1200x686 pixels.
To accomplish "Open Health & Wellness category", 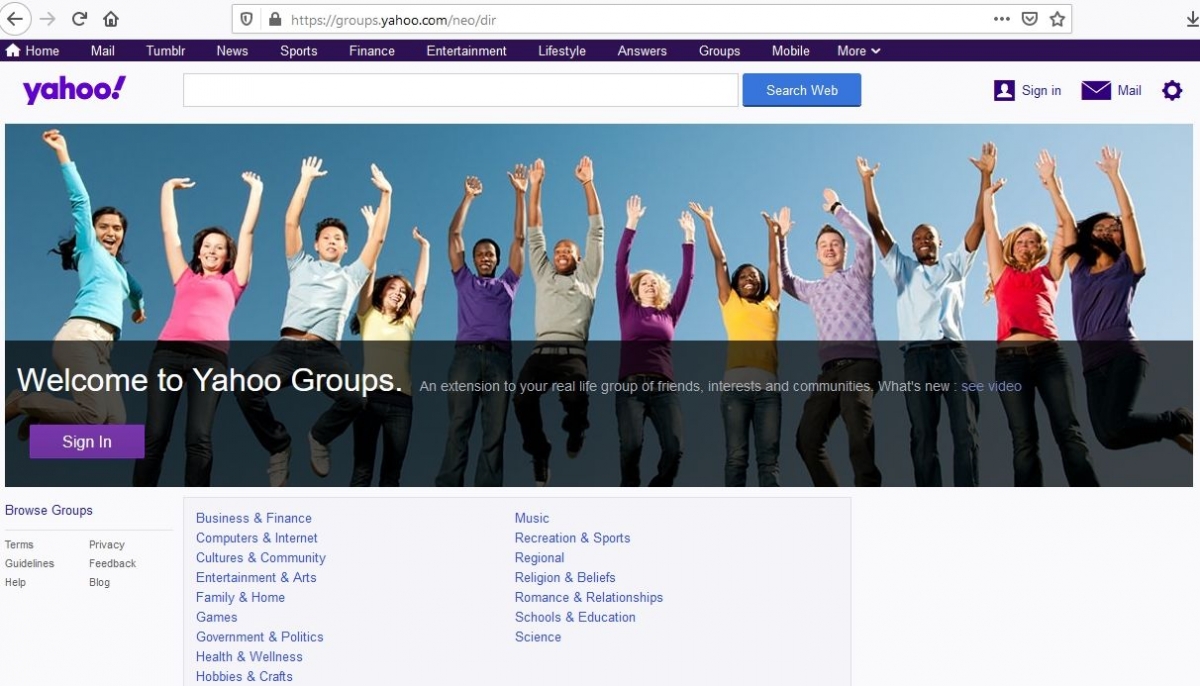I will (249, 657).
